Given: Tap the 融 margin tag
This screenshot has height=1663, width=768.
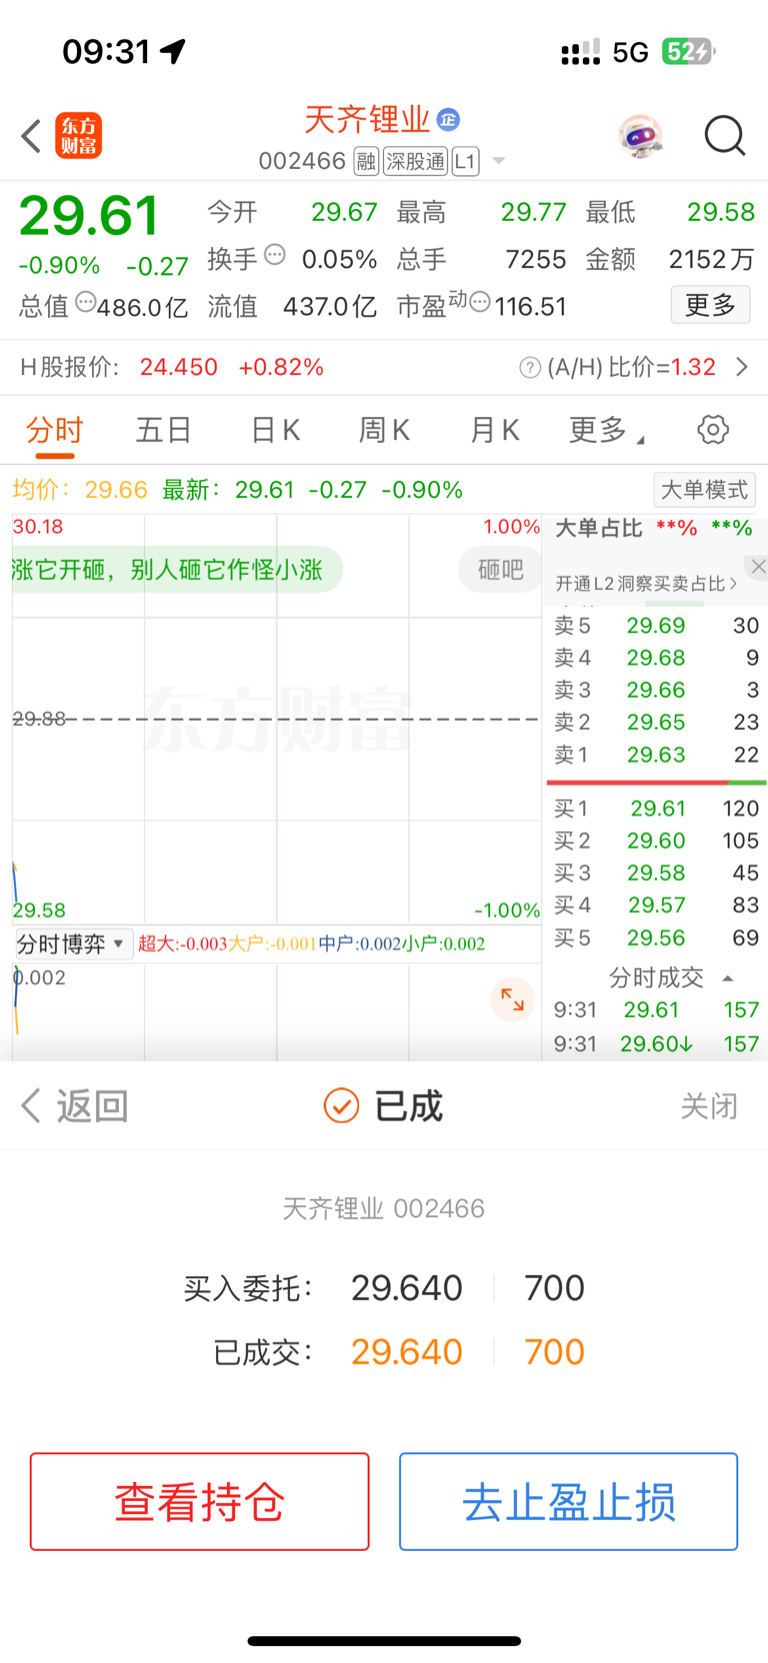Looking at the screenshot, I should (366, 161).
